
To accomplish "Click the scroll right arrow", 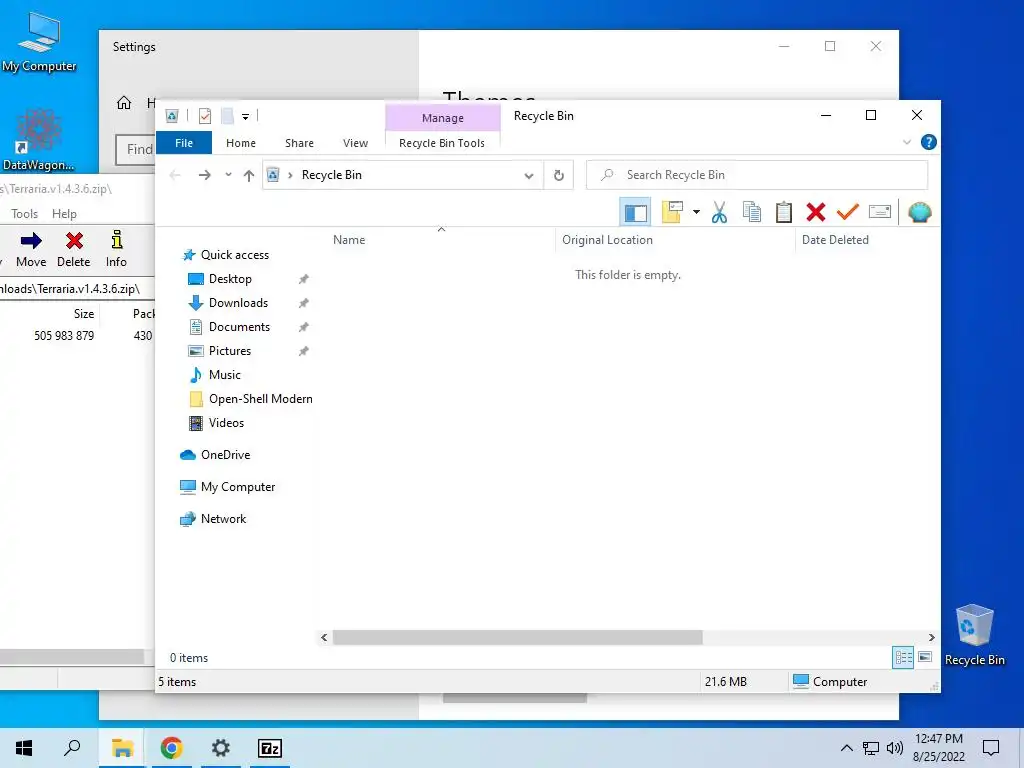I will (x=931, y=637).
